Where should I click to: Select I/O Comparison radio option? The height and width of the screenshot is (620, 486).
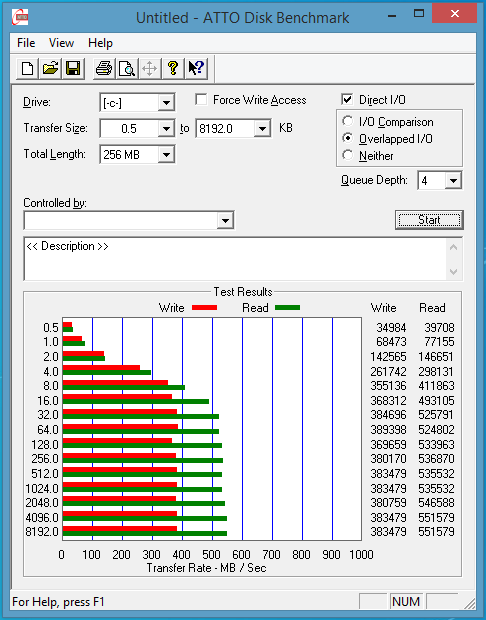348,121
